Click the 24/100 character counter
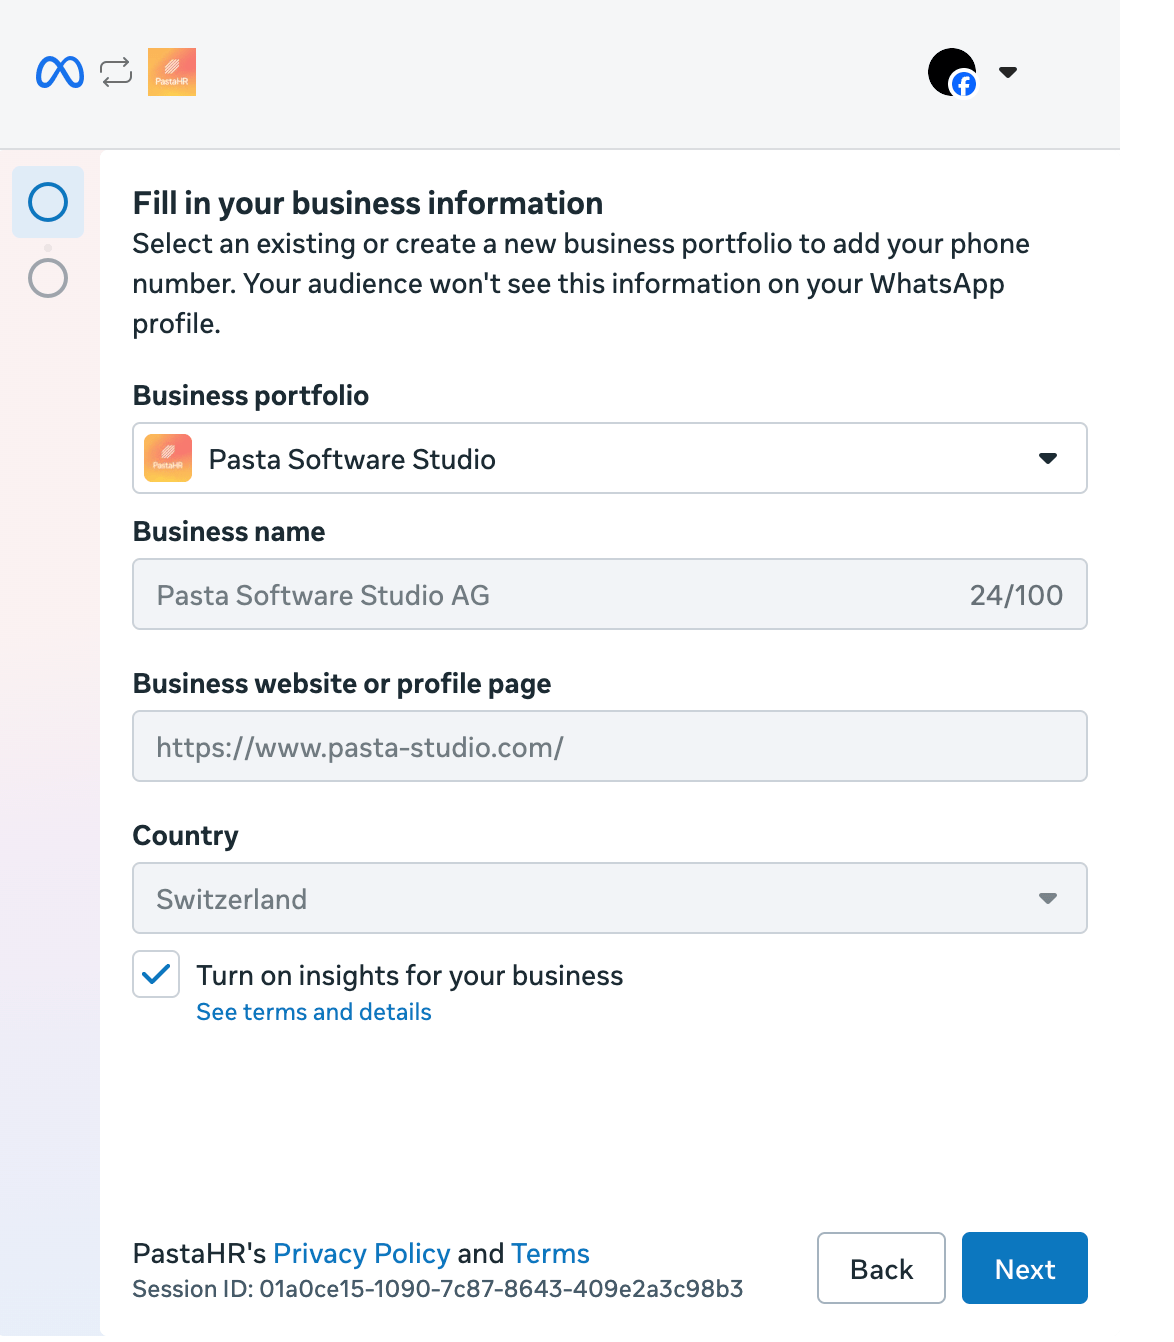 pos(1016,595)
